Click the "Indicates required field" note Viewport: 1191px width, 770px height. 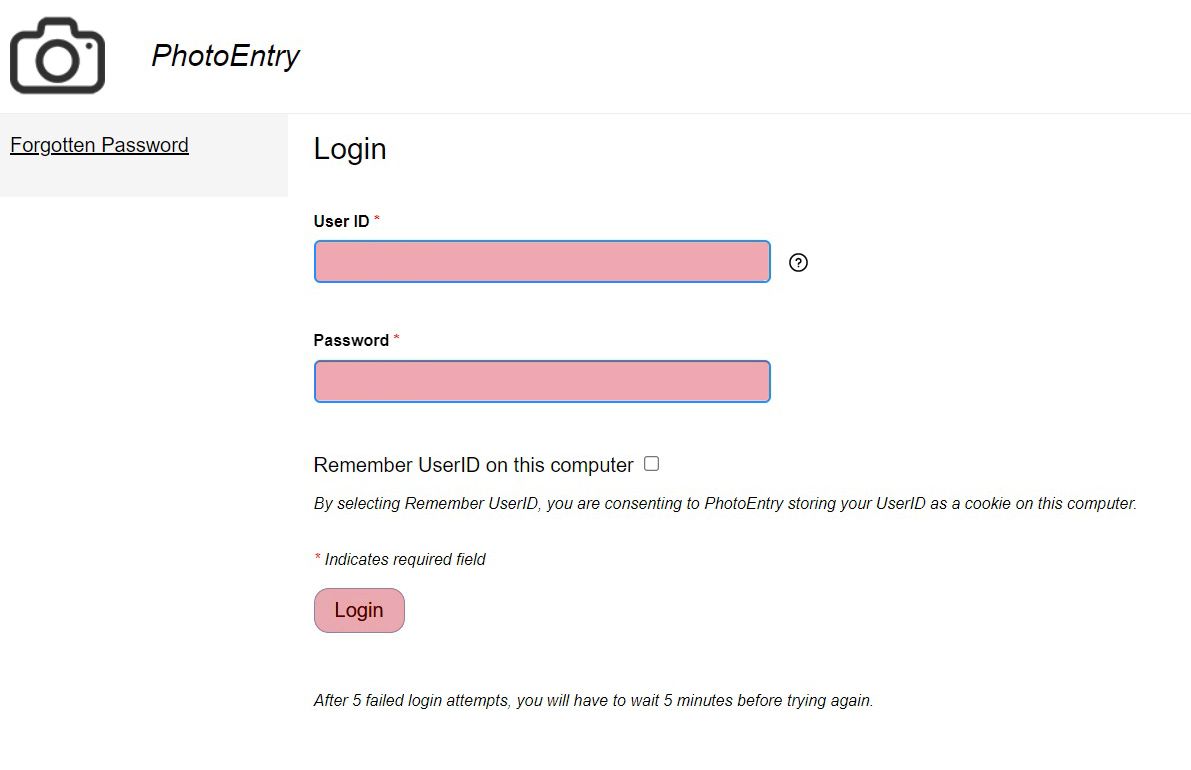(405, 559)
